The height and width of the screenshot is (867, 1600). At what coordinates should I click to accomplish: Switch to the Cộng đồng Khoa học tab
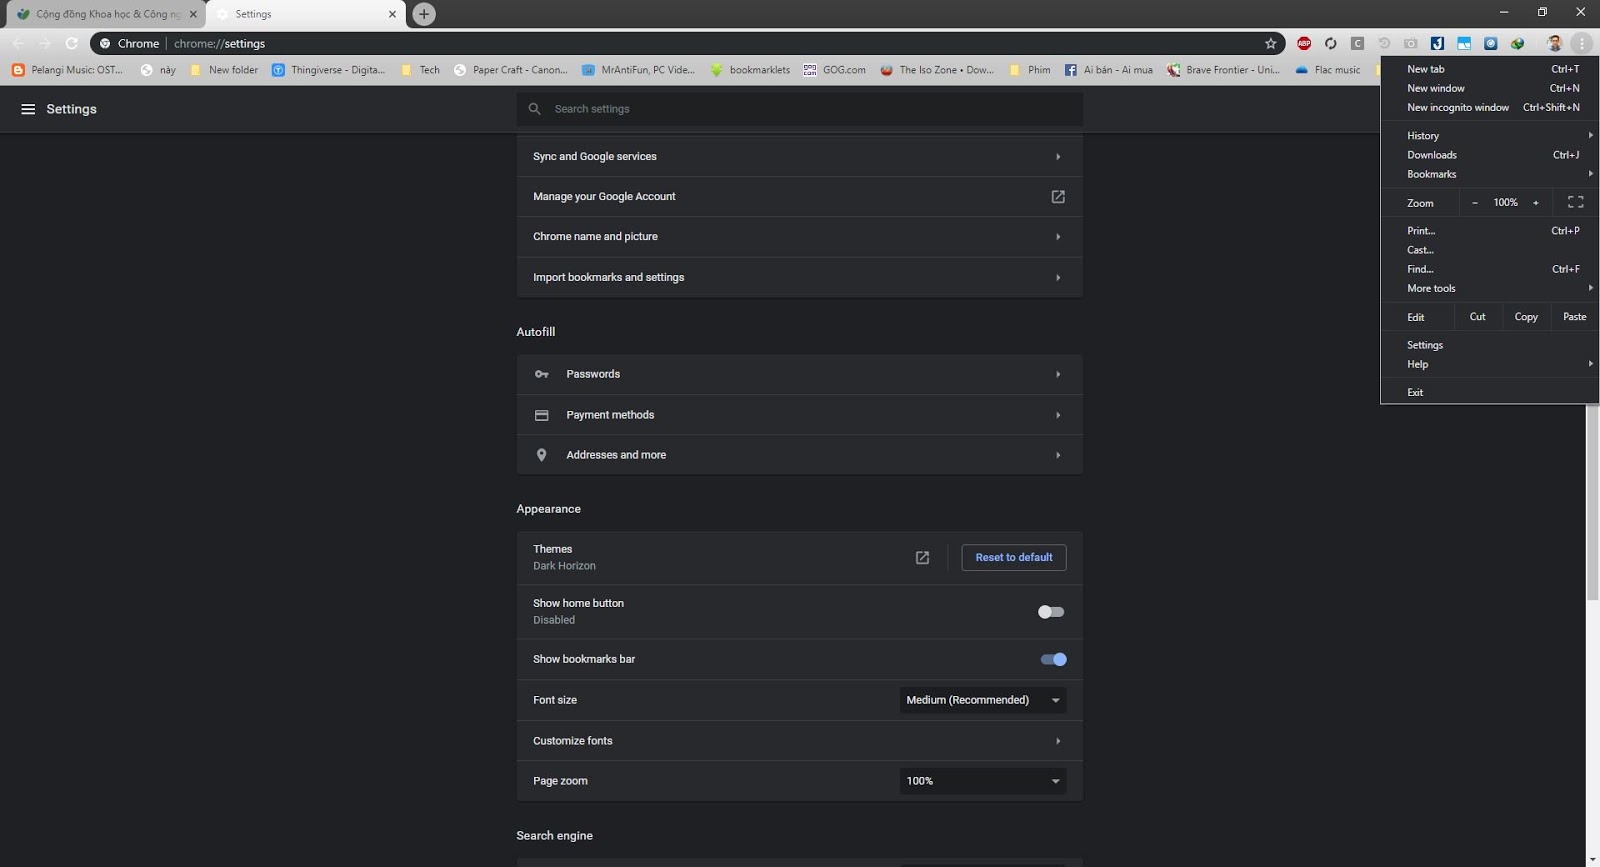(x=106, y=14)
